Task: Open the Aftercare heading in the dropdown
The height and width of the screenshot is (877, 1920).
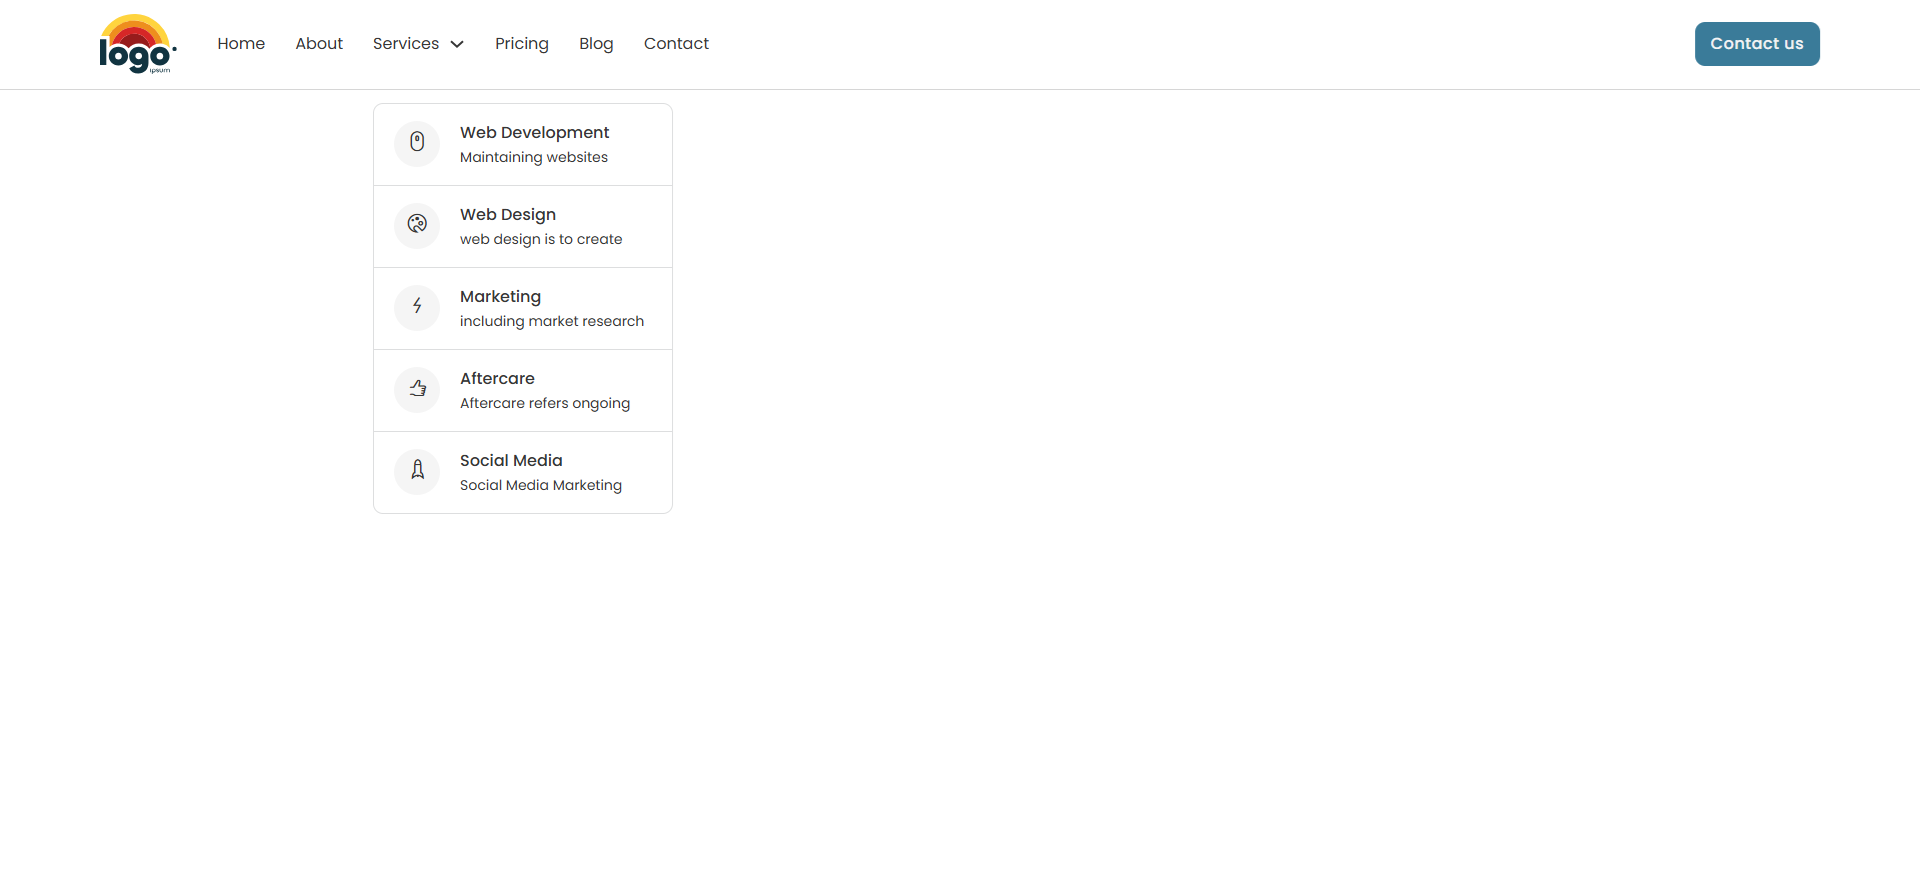Action: point(497,378)
